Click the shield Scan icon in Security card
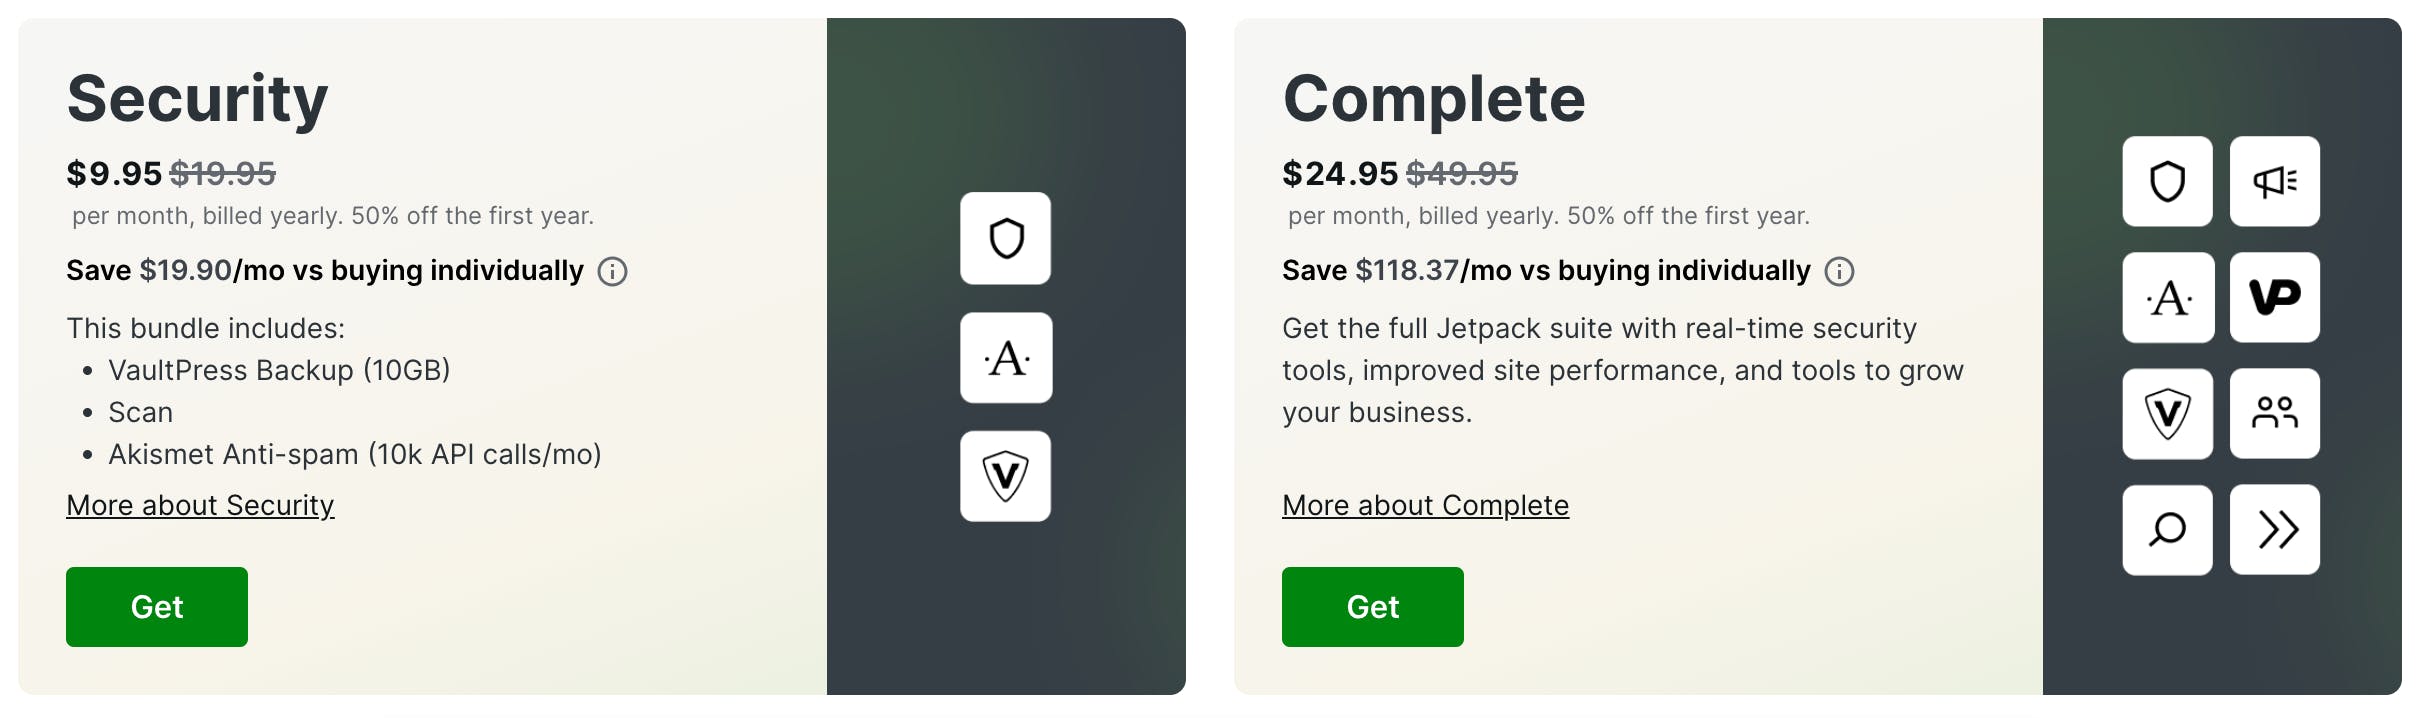This screenshot has width=2418, height=718. (x=1005, y=239)
